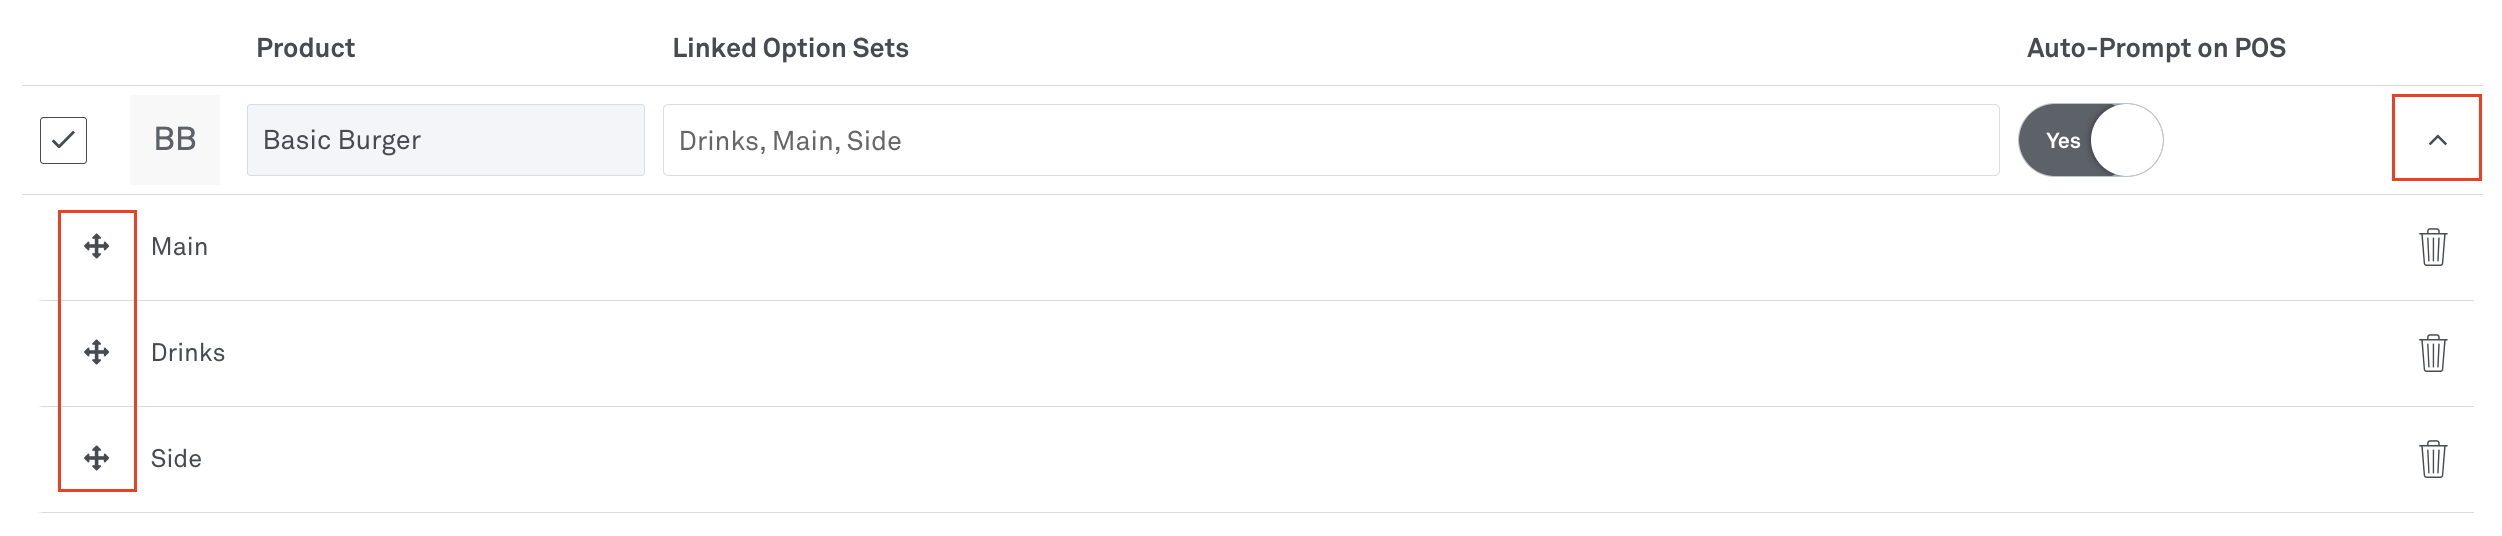Viewport: 2502px width, 536px height.
Task: Turn off Auto-Prompt on POS toggle
Action: click(2090, 140)
